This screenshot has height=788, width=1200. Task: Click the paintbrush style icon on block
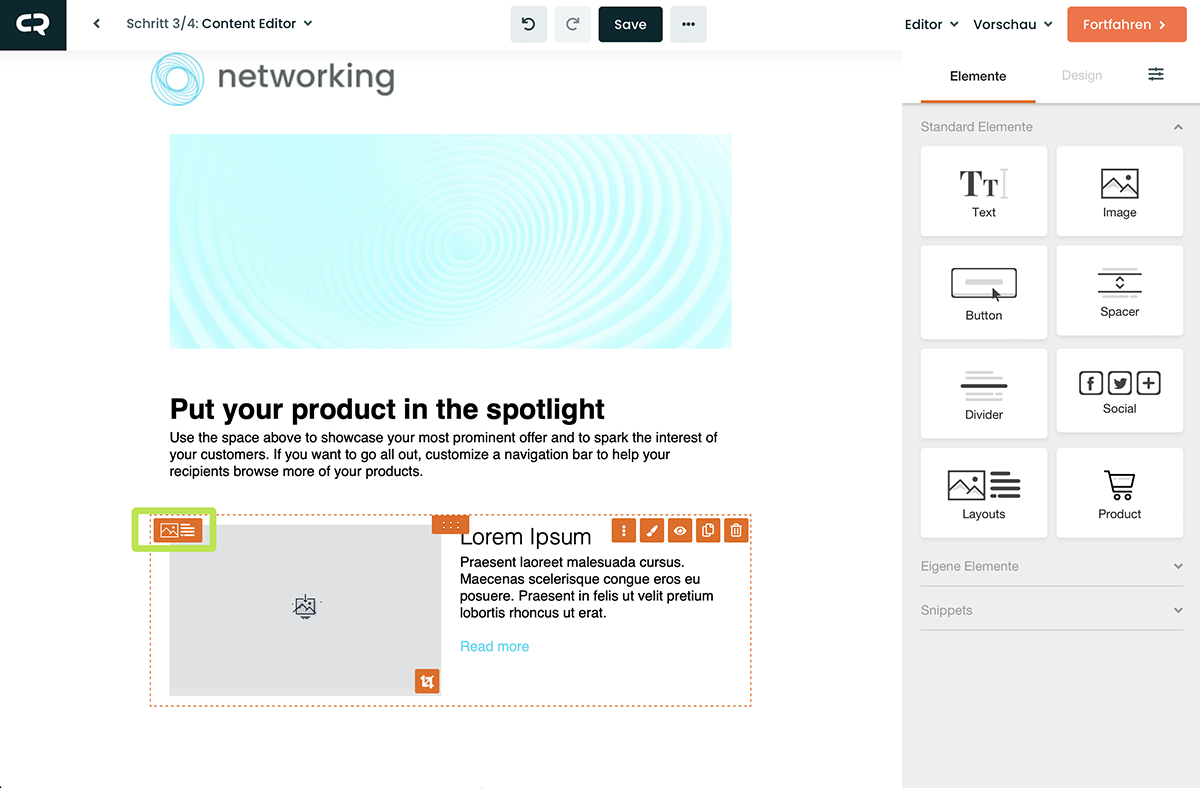(651, 531)
